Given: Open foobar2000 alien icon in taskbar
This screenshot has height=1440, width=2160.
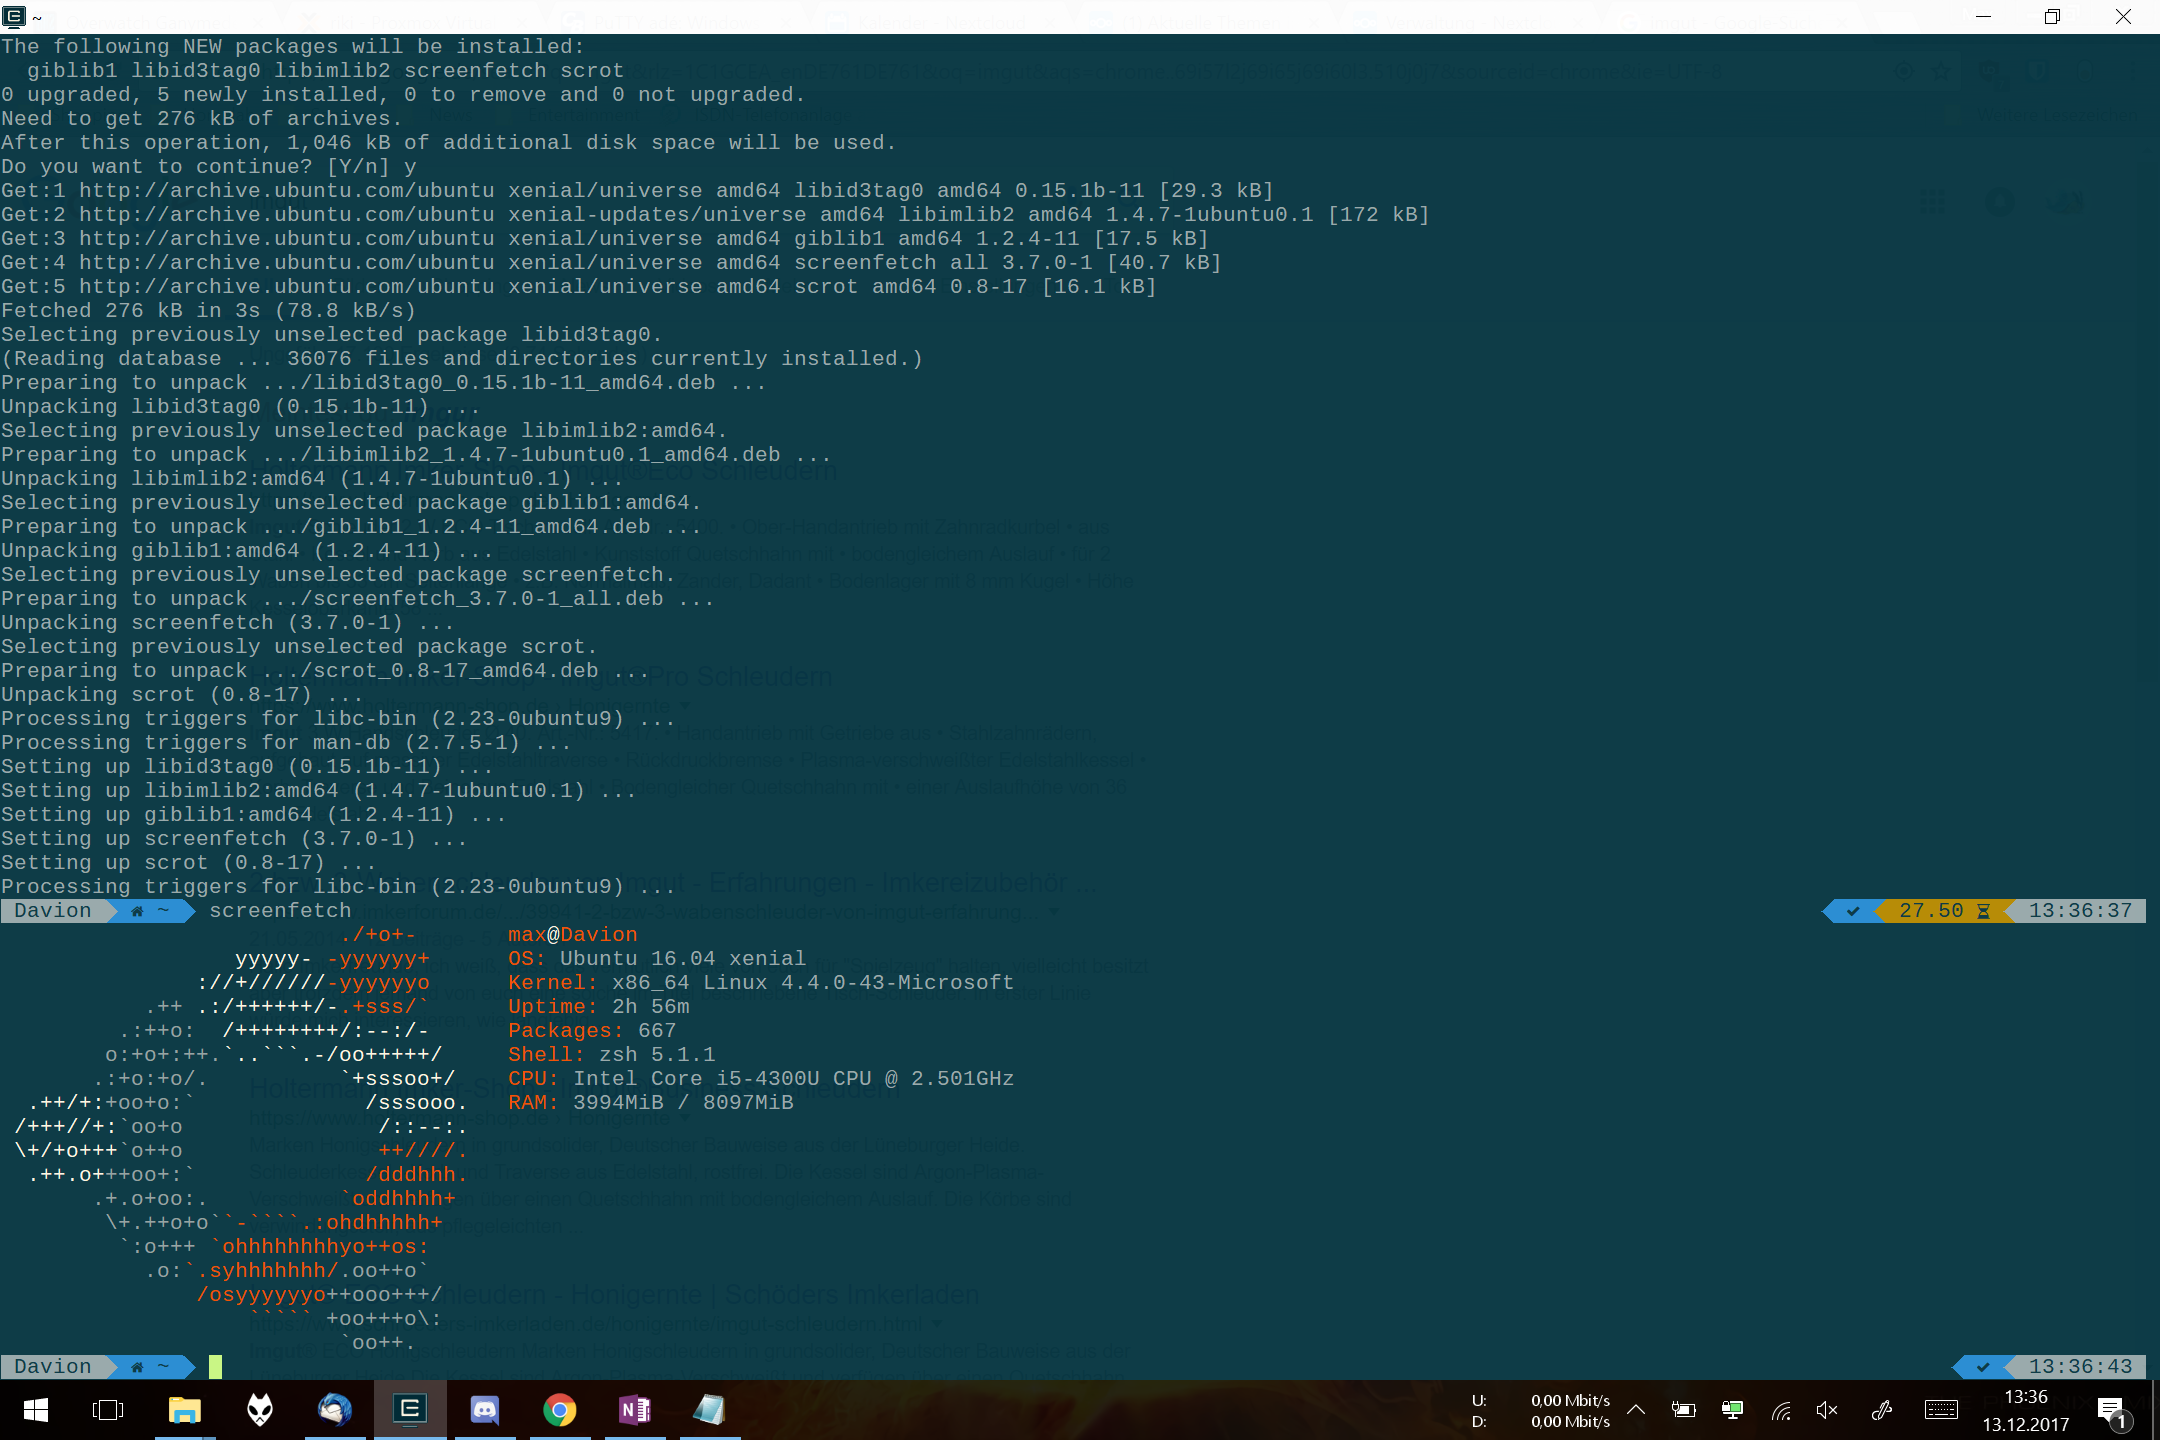Looking at the screenshot, I should click(x=260, y=1410).
